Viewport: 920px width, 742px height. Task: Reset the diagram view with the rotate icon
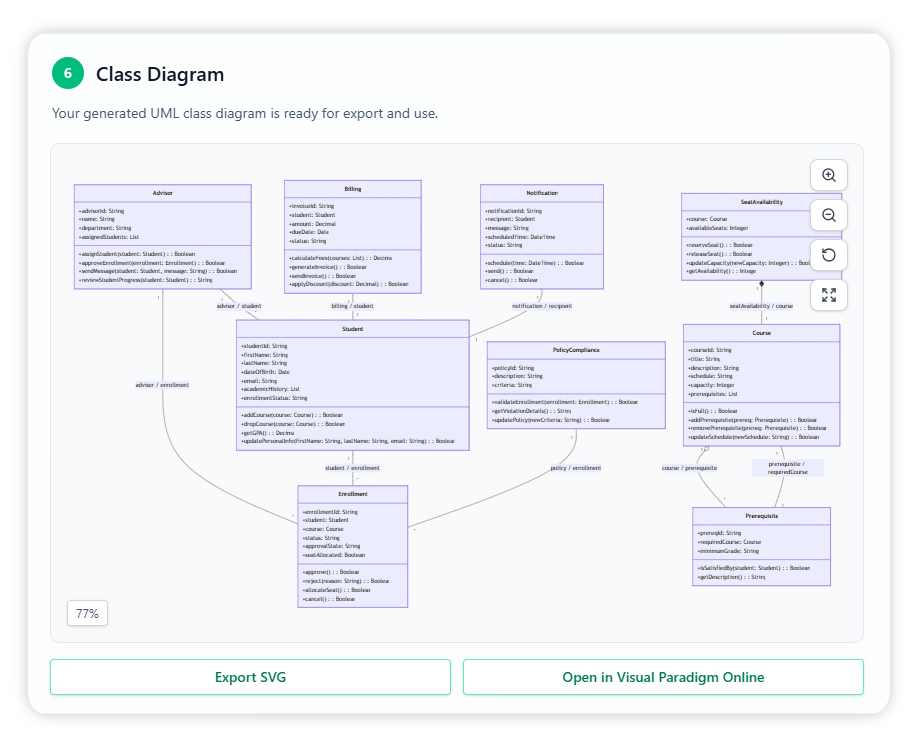point(828,255)
